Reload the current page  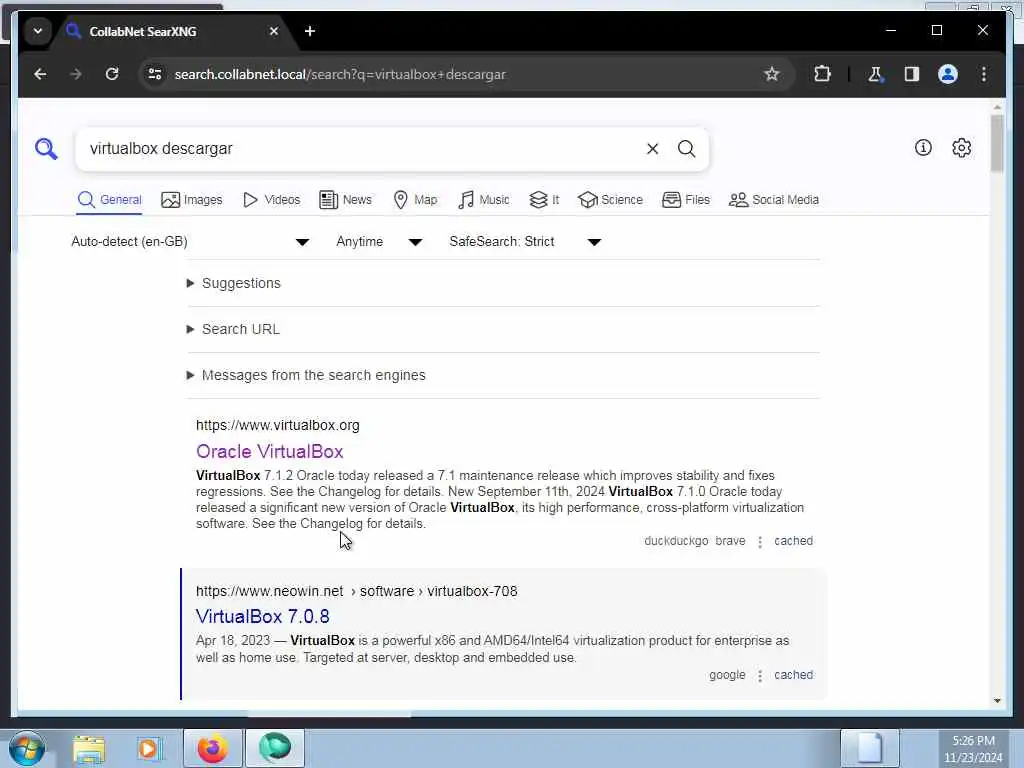[x=112, y=74]
